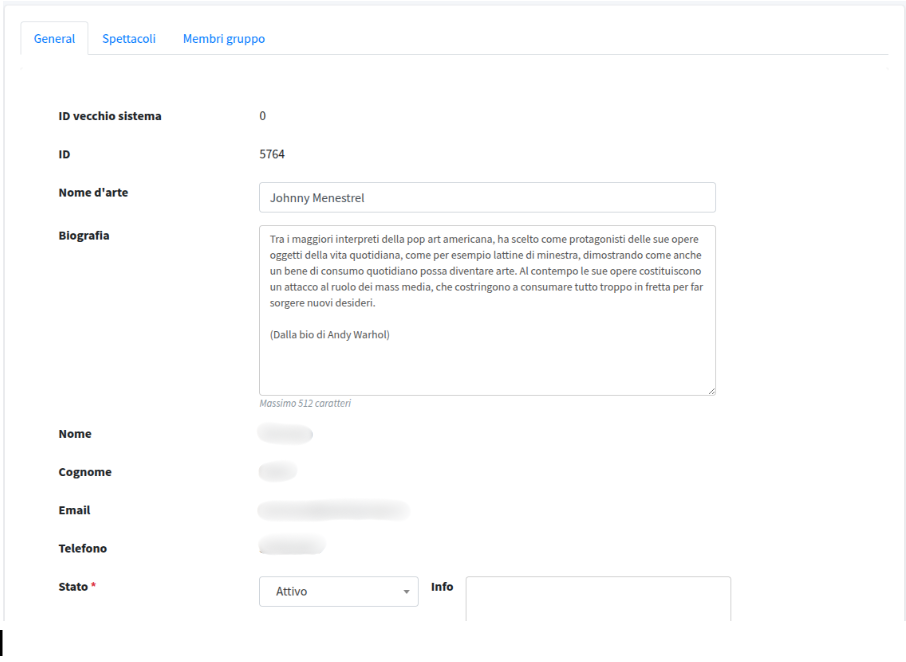Focus the Biografia text area
This screenshot has height=662, width=906.
[x=487, y=310]
